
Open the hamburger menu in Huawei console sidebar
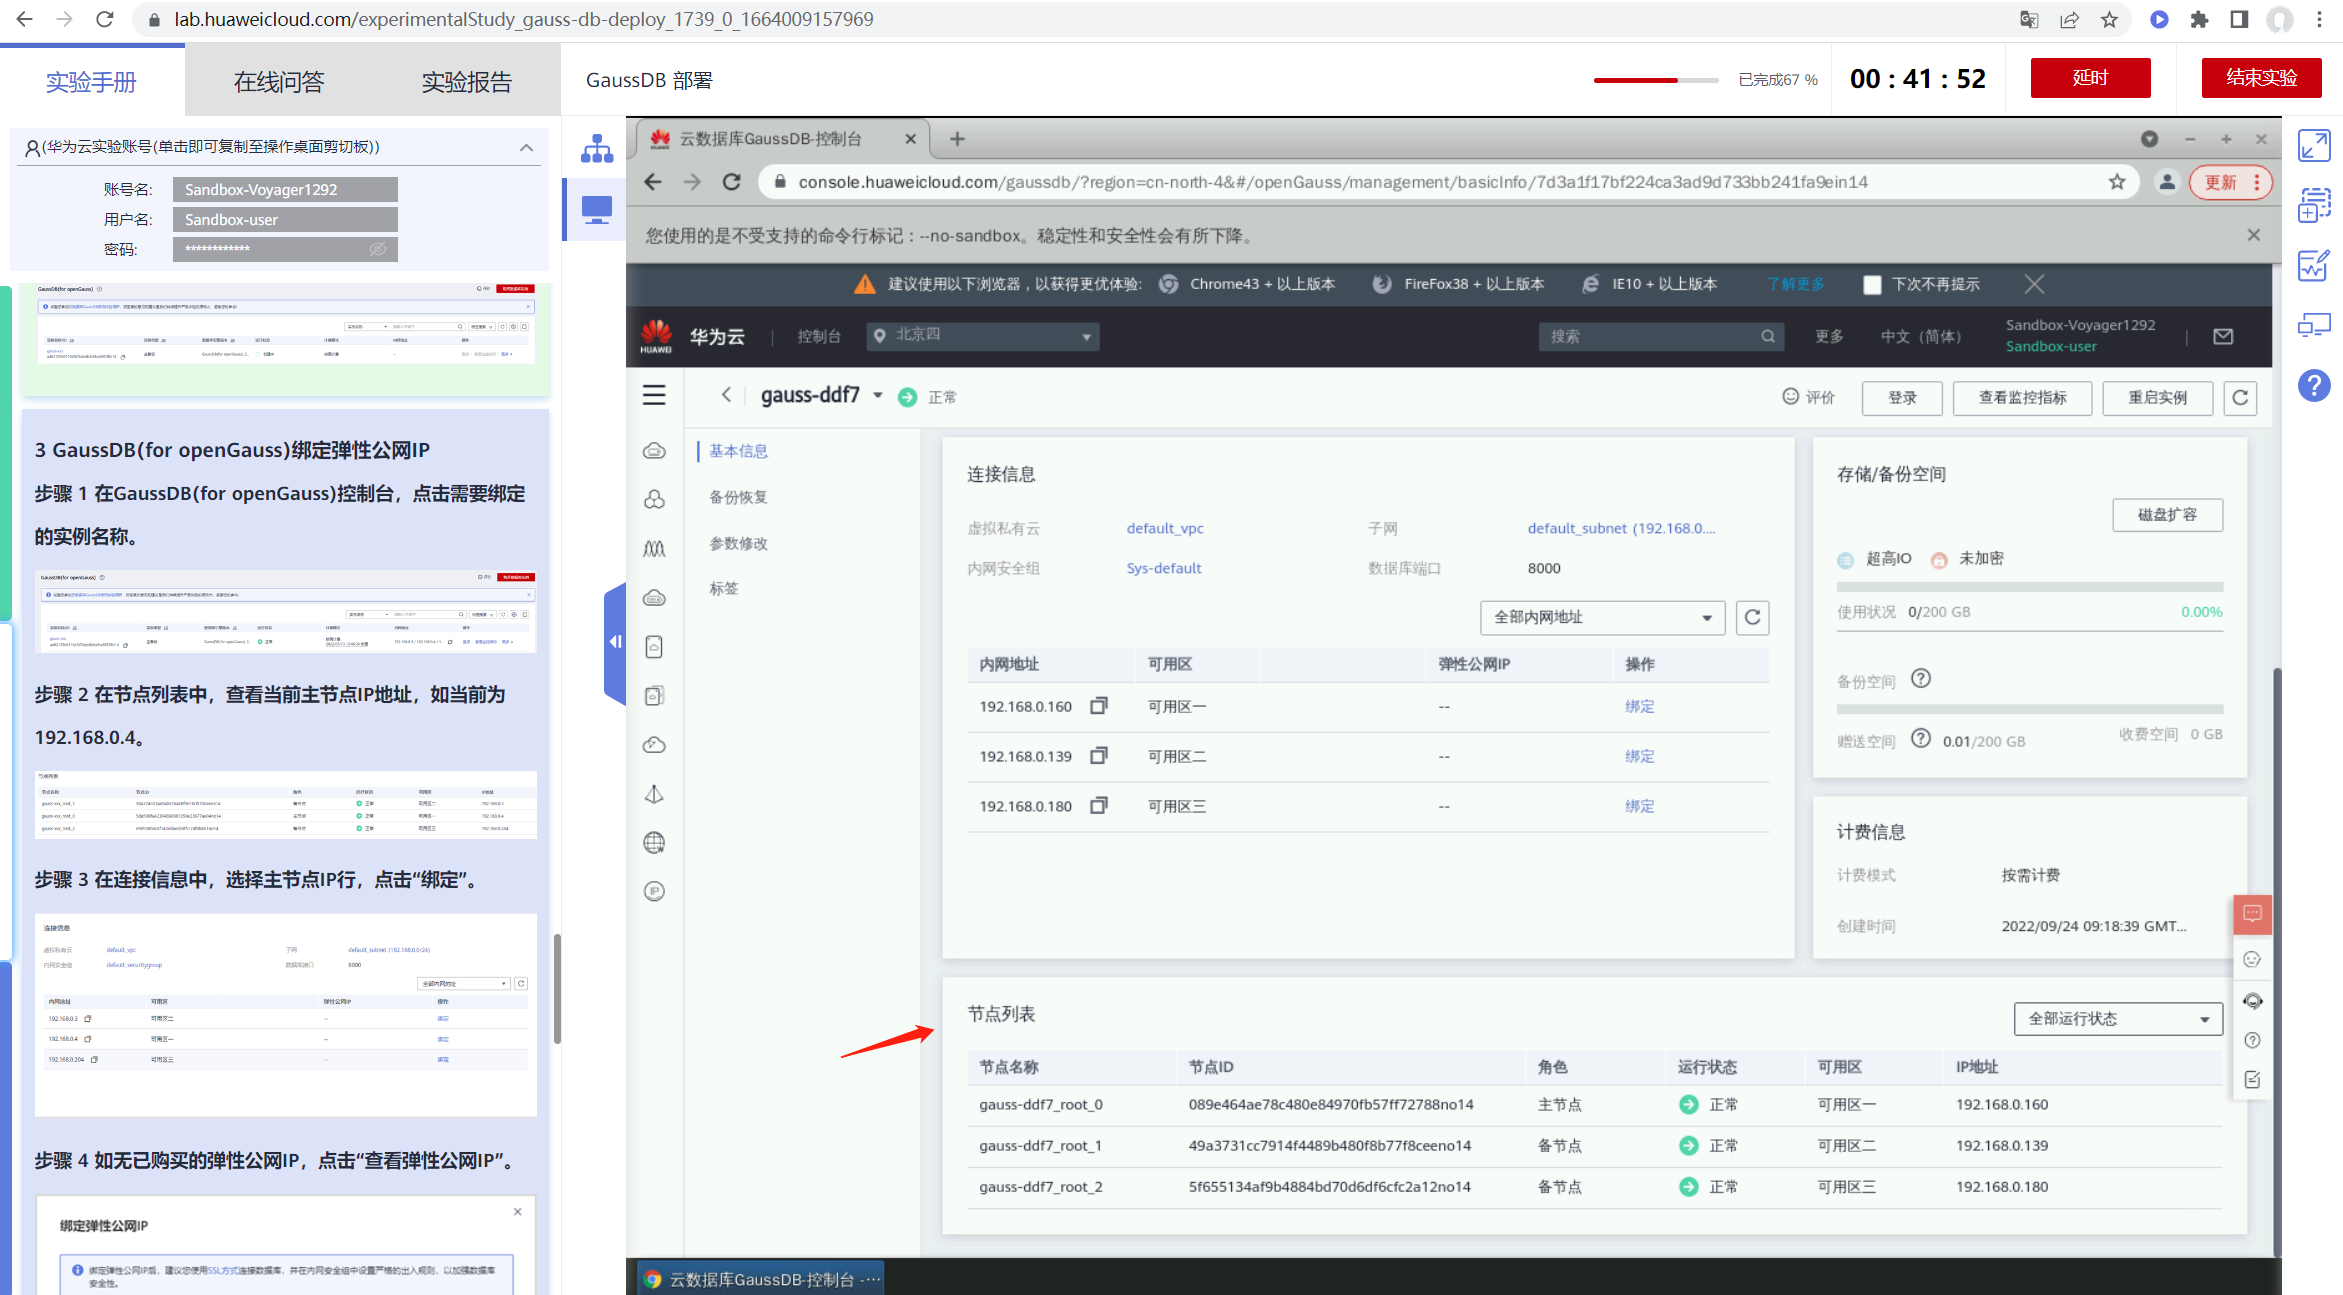[654, 395]
